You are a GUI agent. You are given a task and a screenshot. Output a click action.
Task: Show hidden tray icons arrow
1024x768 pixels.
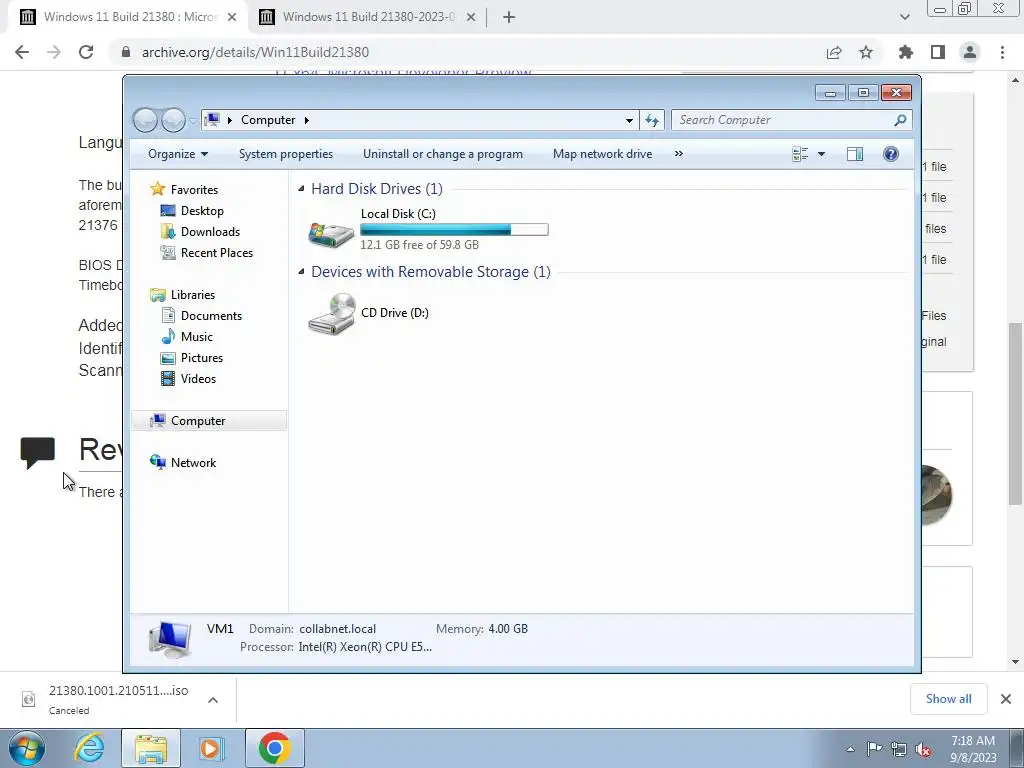(x=850, y=749)
